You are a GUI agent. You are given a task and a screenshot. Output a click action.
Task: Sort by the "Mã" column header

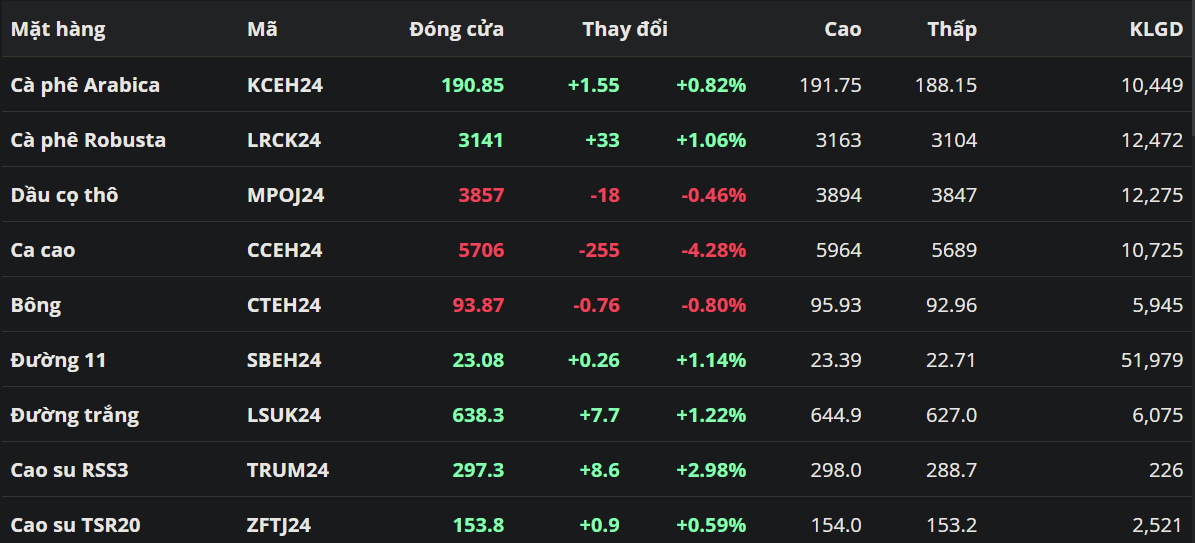pos(262,29)
